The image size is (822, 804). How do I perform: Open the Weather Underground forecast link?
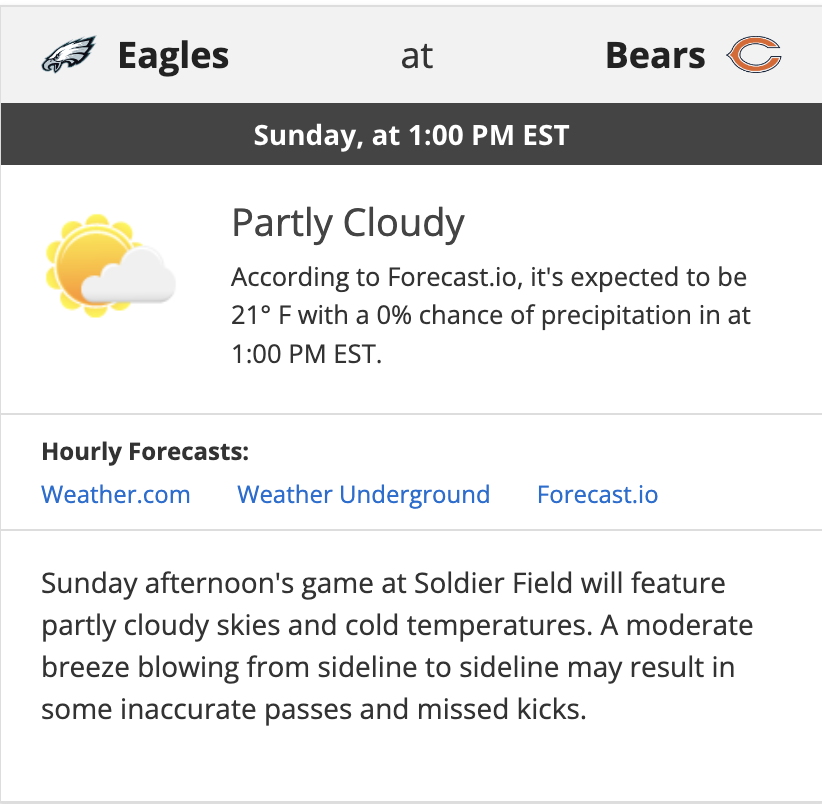pos(364,494)
